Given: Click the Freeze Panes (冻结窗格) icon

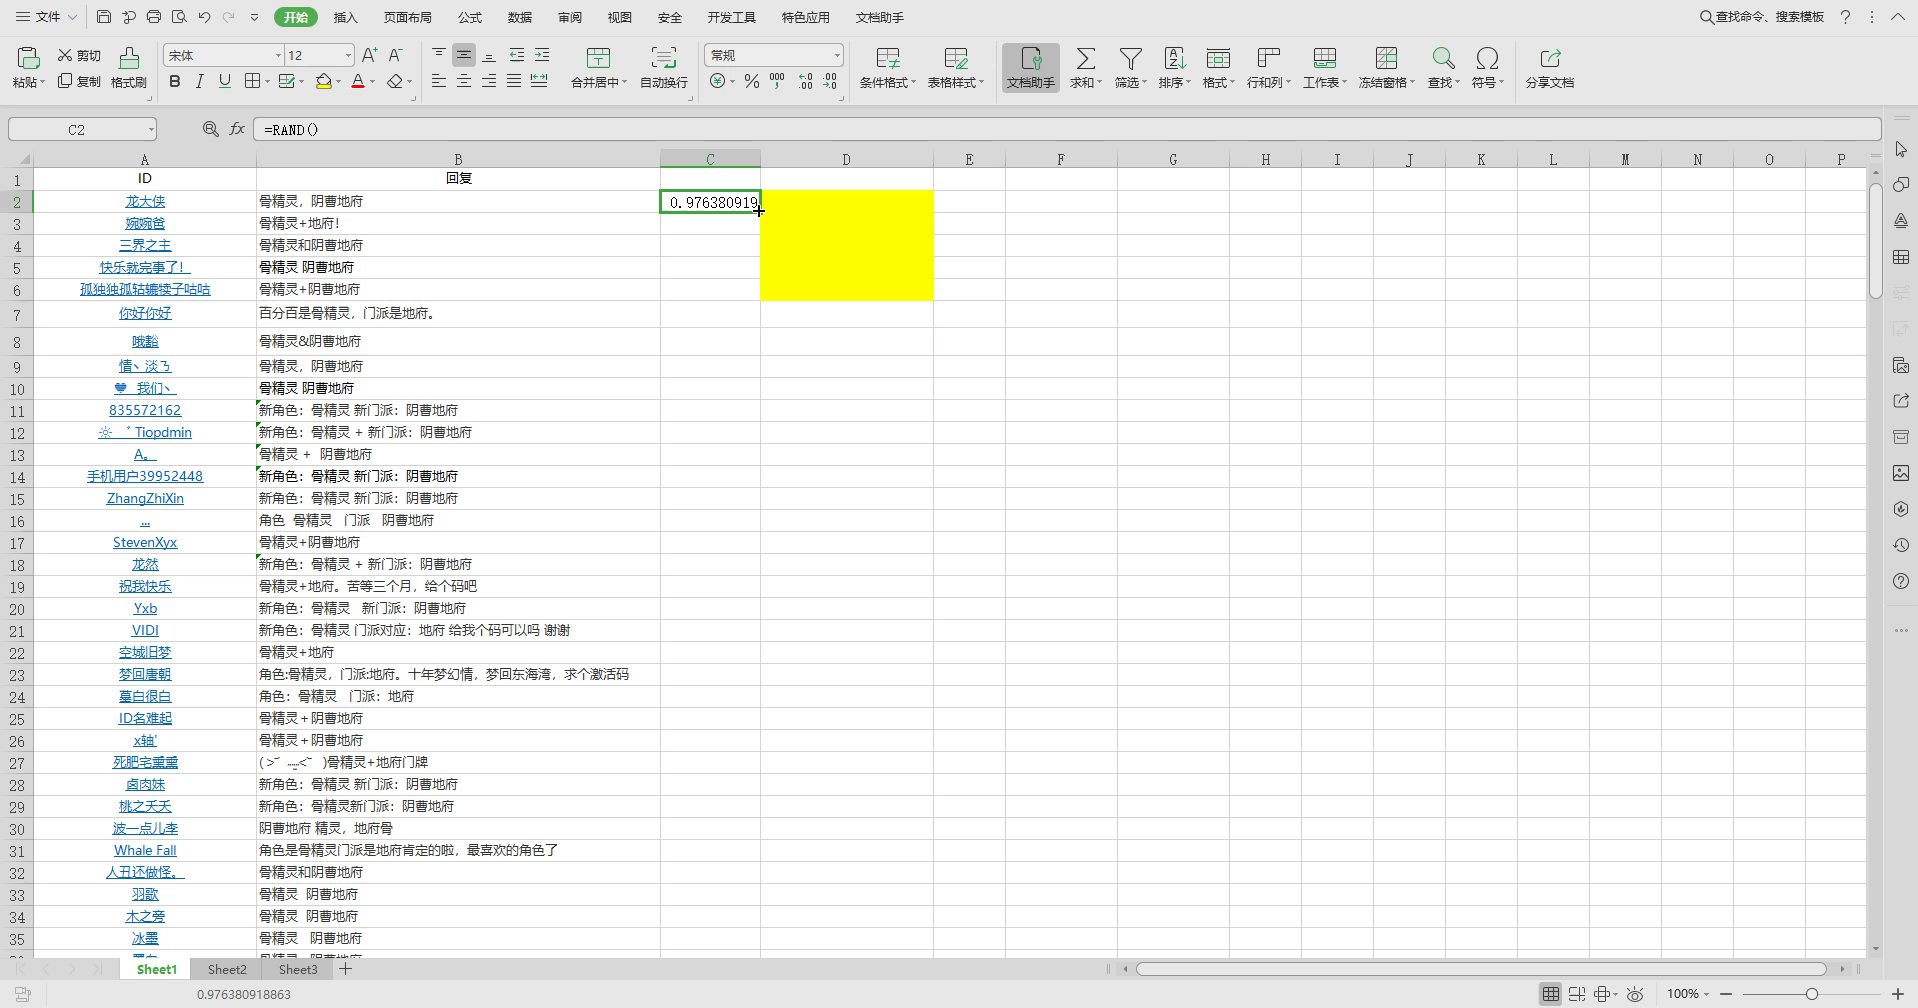Looking at the screenshot, I should click(1385, 58).
